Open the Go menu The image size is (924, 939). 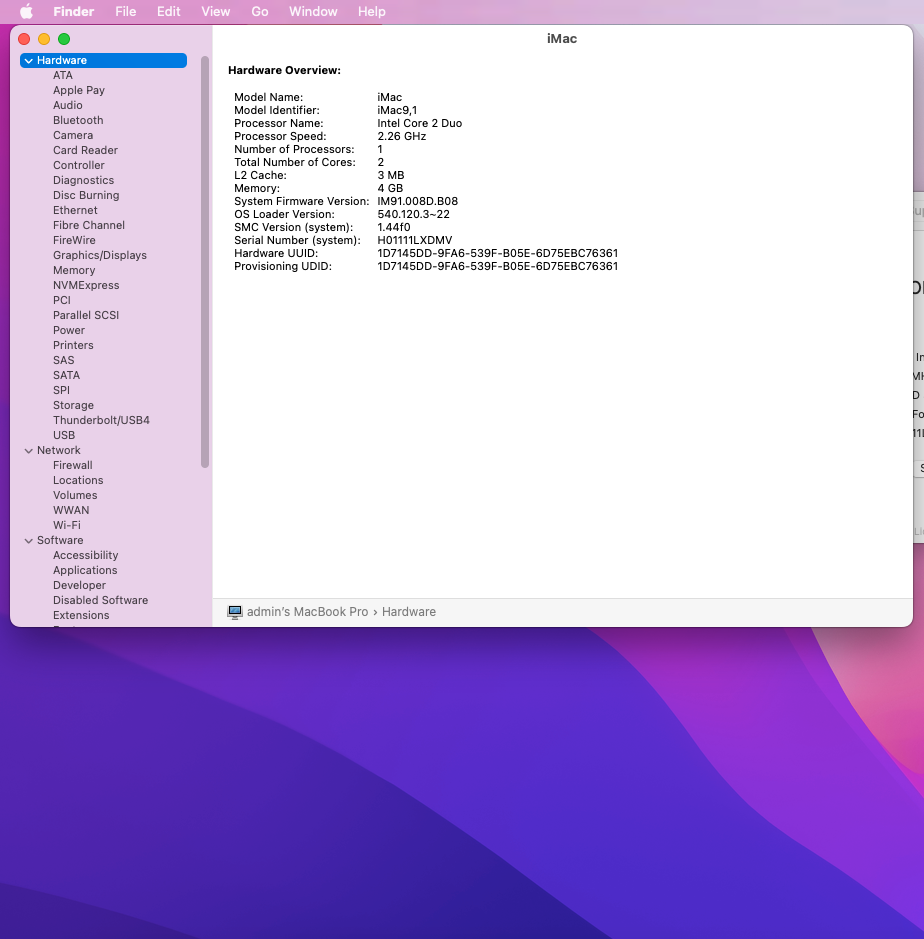click(260, 11)
